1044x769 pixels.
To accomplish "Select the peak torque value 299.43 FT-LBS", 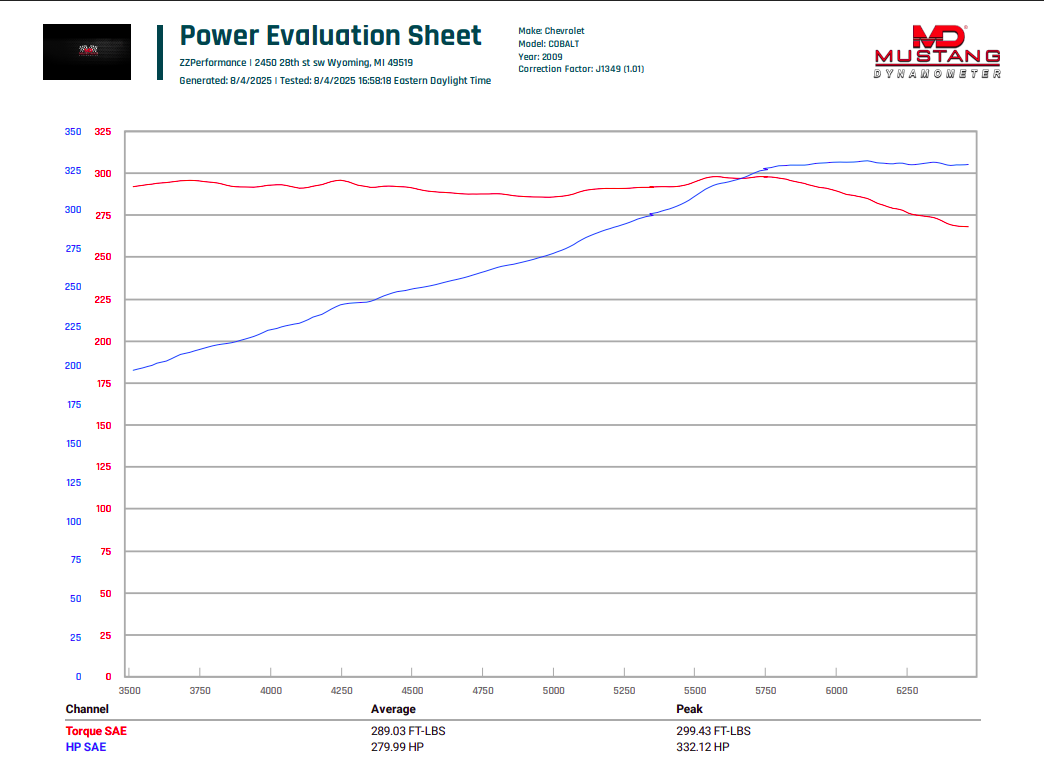I will (x=713, y=730).
